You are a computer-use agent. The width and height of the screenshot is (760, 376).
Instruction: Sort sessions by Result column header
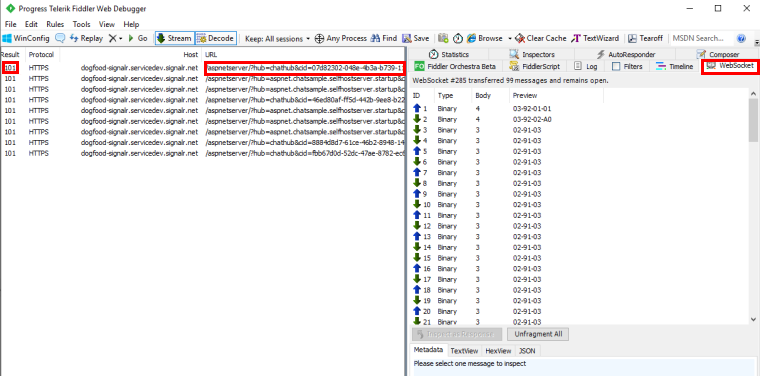point(12,54)
